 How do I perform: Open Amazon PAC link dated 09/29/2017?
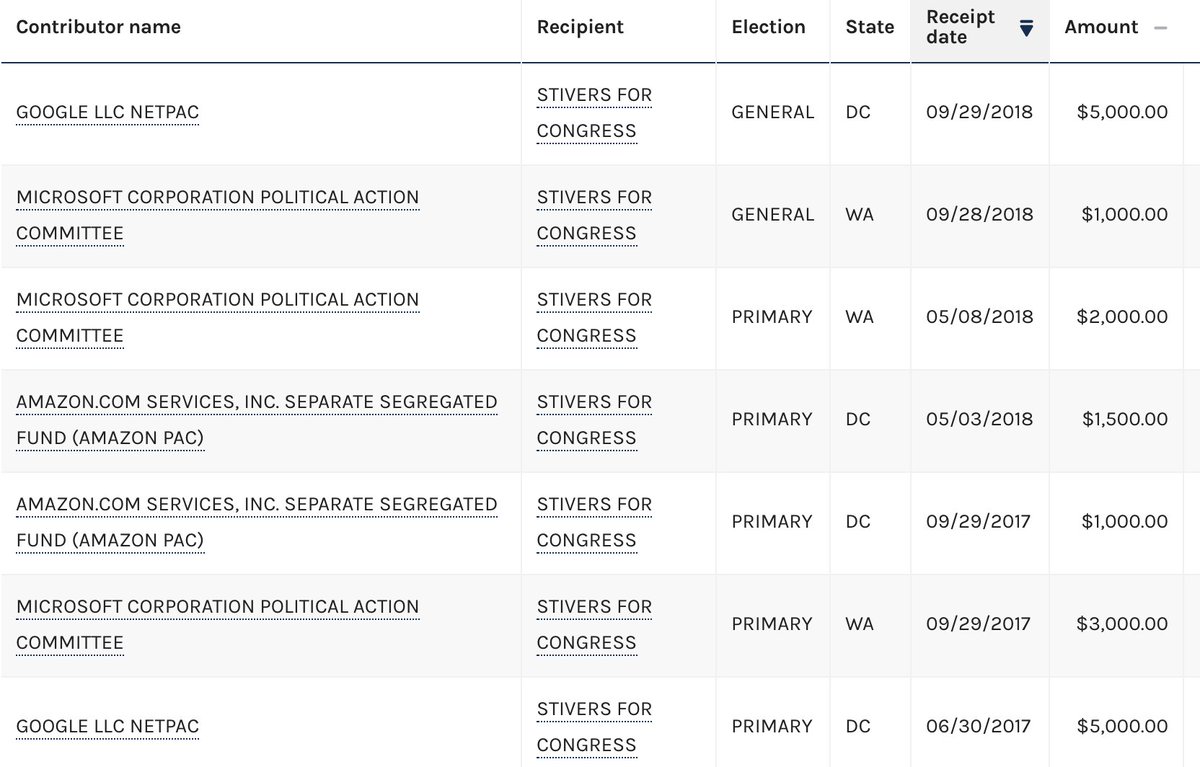tap(257, 522)
